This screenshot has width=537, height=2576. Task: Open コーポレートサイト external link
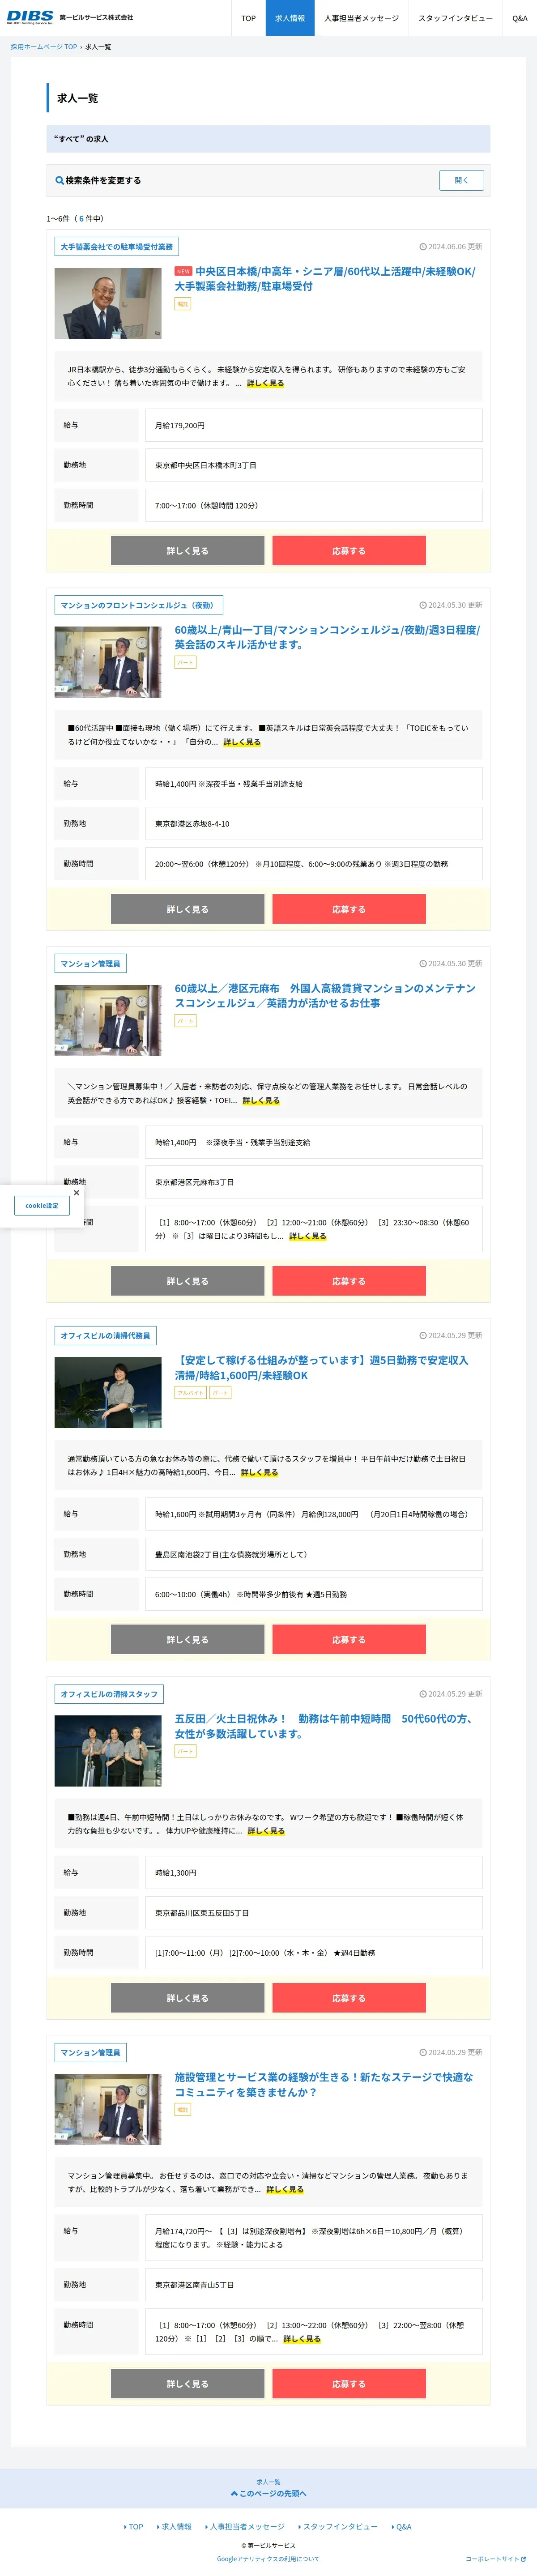[x=496, y=2559]
